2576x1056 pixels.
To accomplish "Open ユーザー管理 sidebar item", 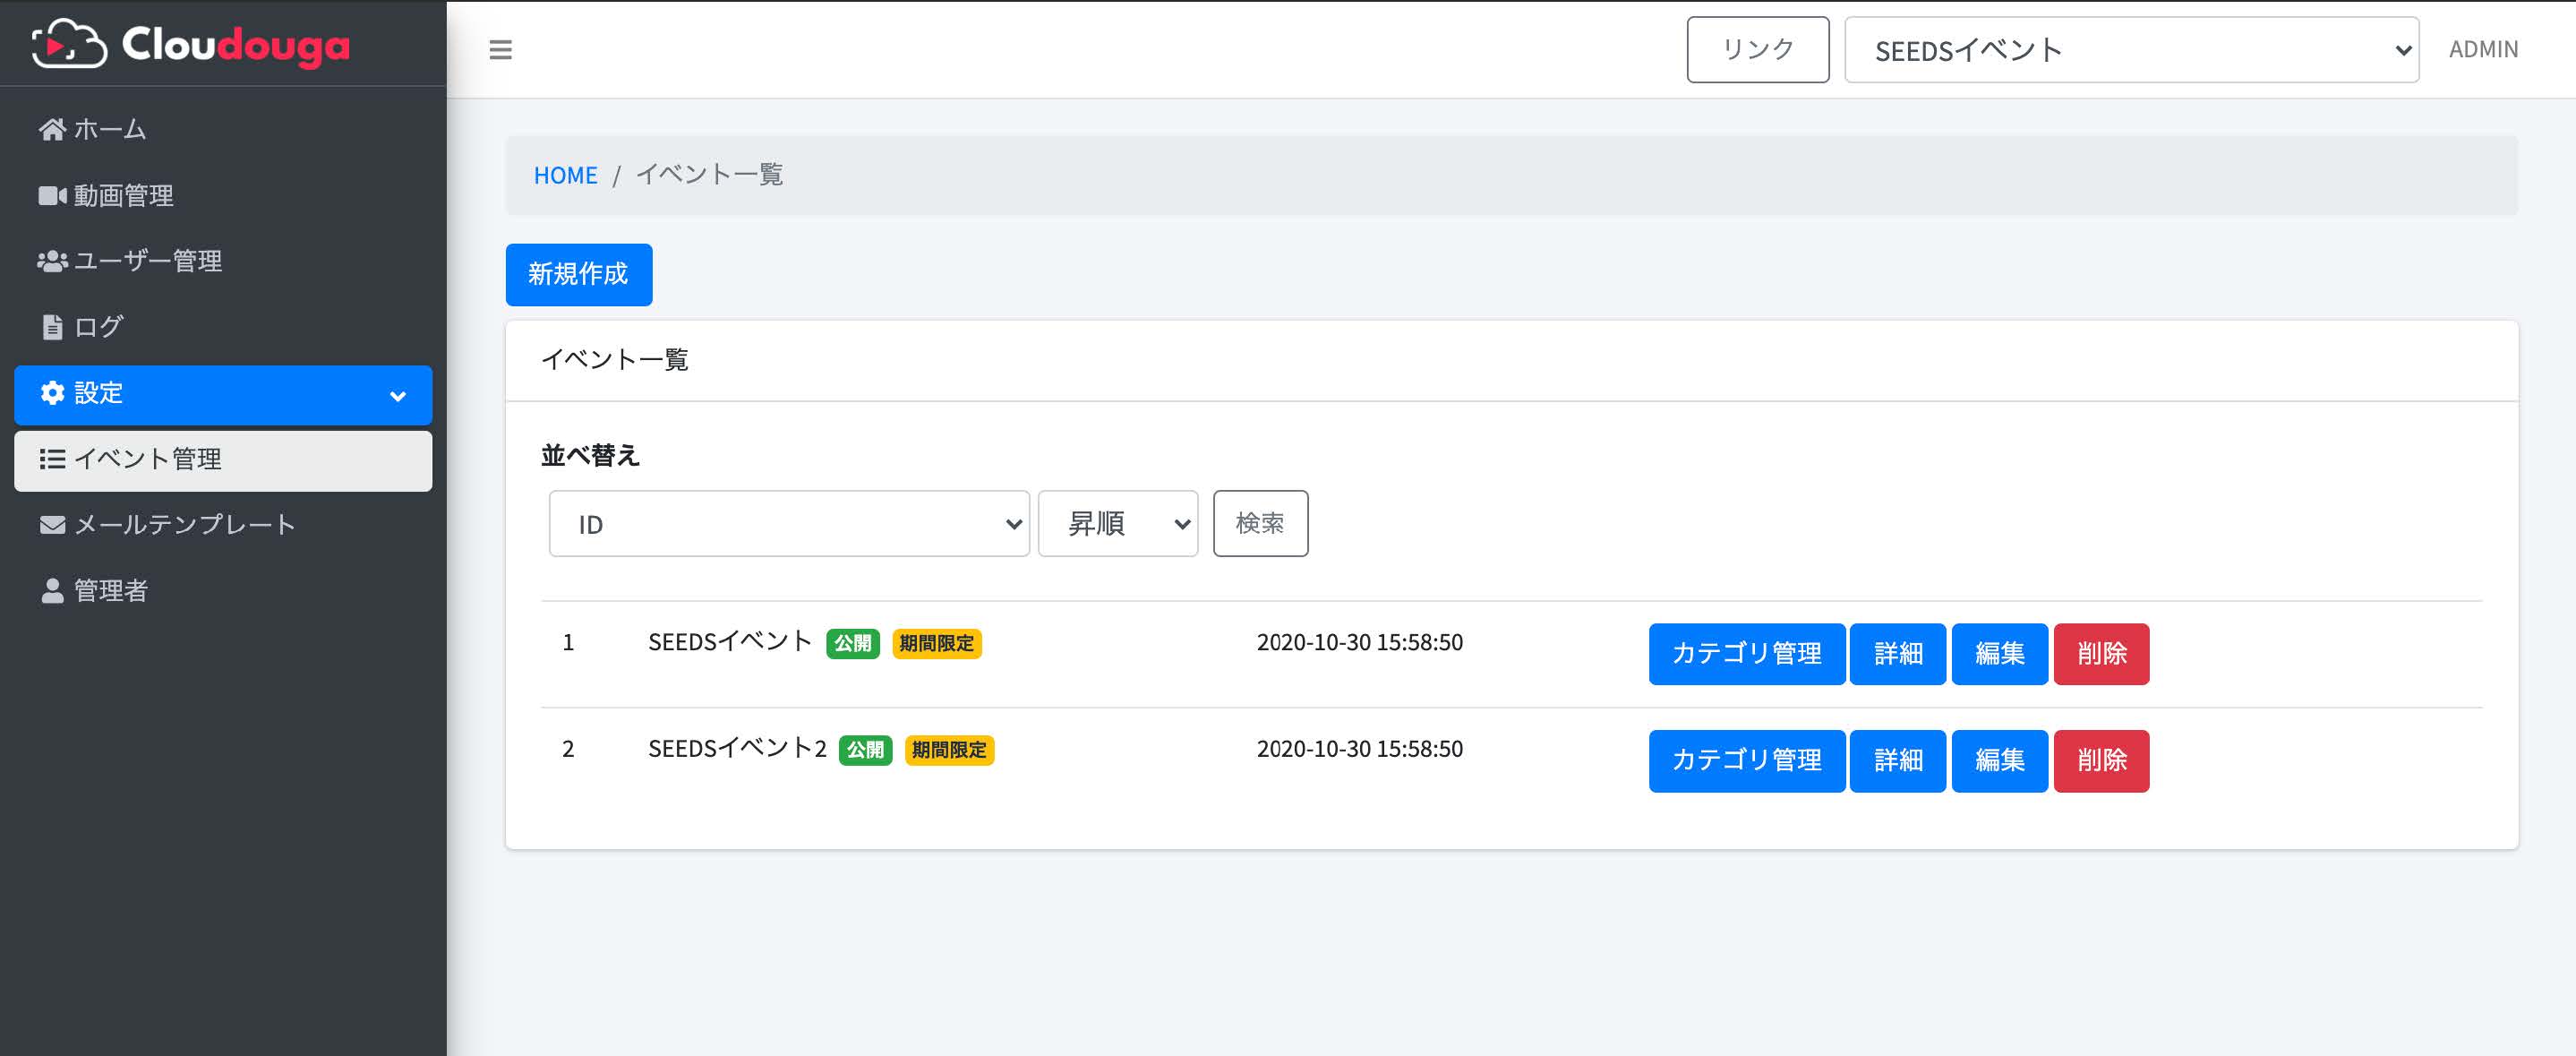I will 223,261.
